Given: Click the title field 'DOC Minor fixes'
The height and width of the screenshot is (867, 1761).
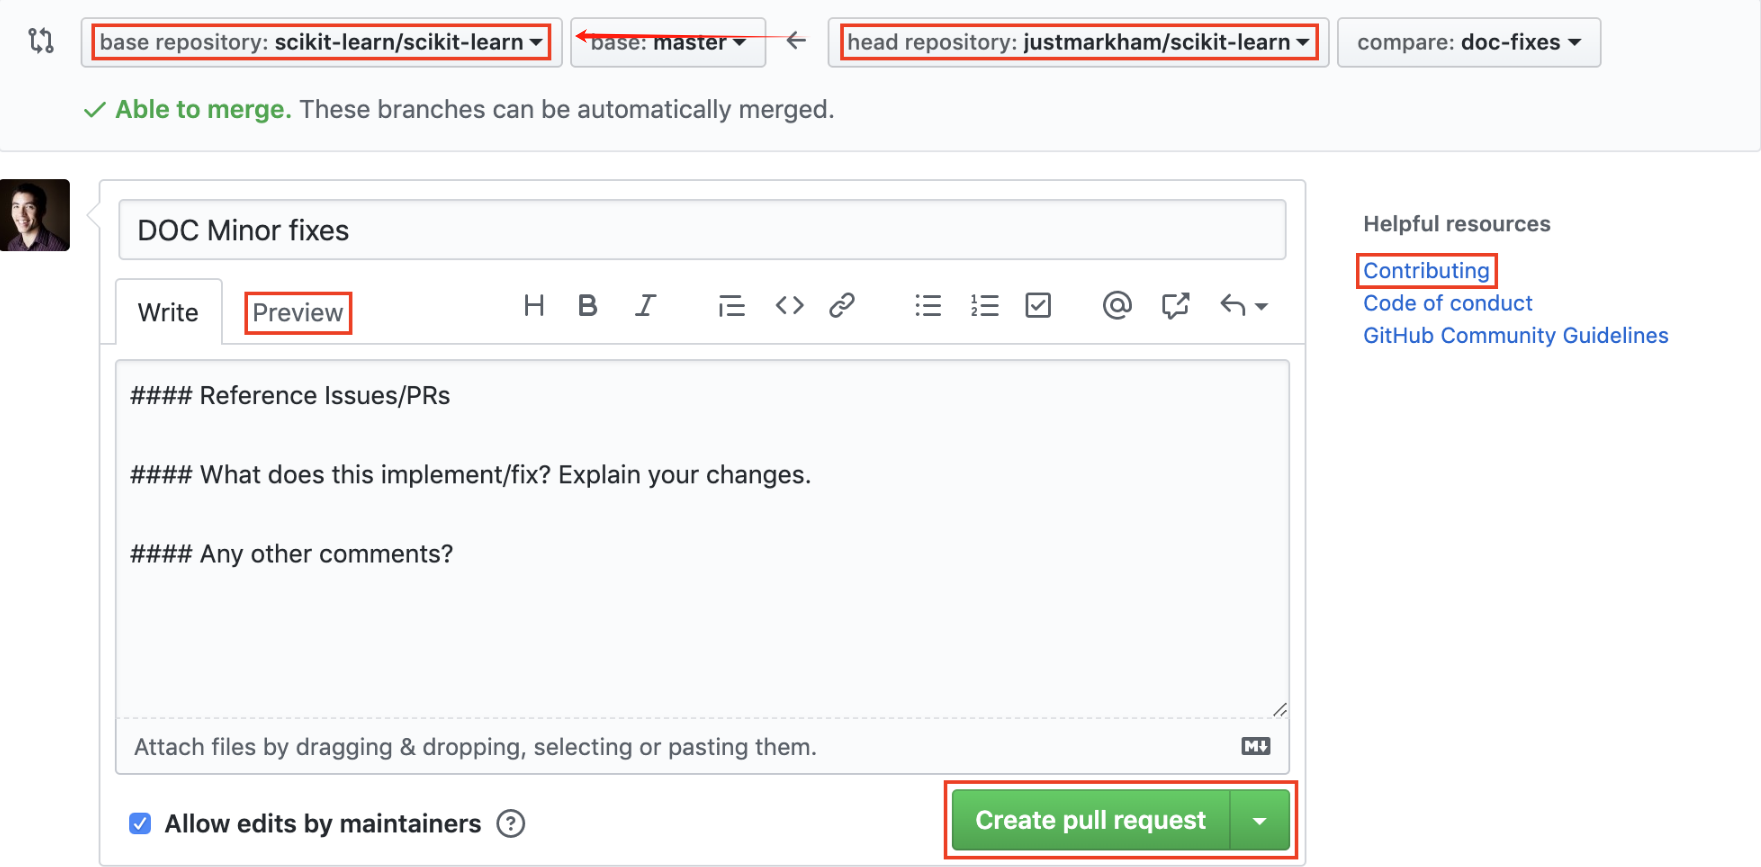Looking at the screenshot, I should pos(702,230).
